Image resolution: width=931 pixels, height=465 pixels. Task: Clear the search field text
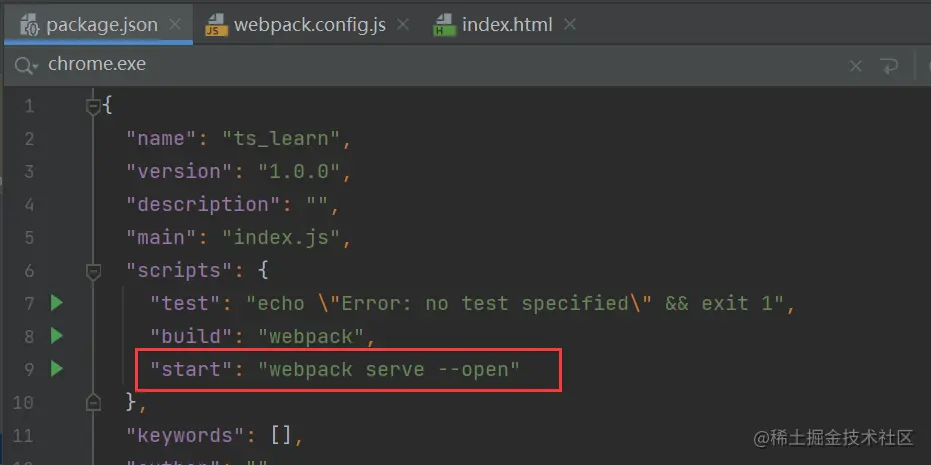pyautogui.click(x=856, y=67)
